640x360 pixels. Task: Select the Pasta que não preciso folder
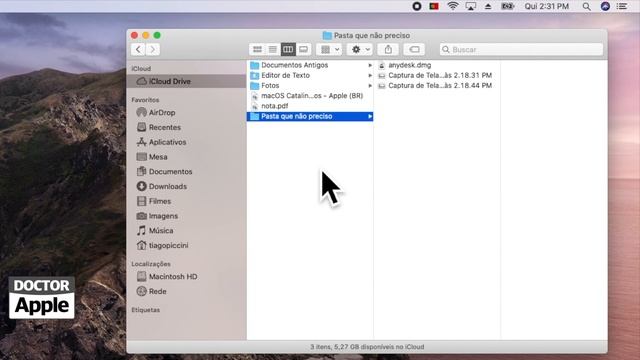[x=310, y=116]
